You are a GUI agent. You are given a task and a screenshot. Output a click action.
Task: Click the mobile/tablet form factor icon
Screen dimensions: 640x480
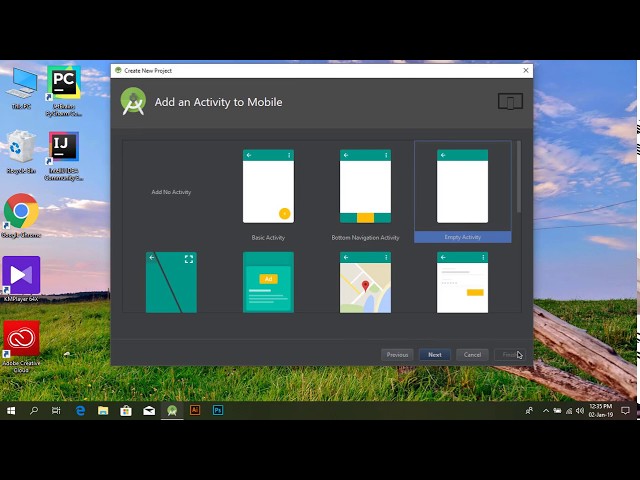pos(510,101)
